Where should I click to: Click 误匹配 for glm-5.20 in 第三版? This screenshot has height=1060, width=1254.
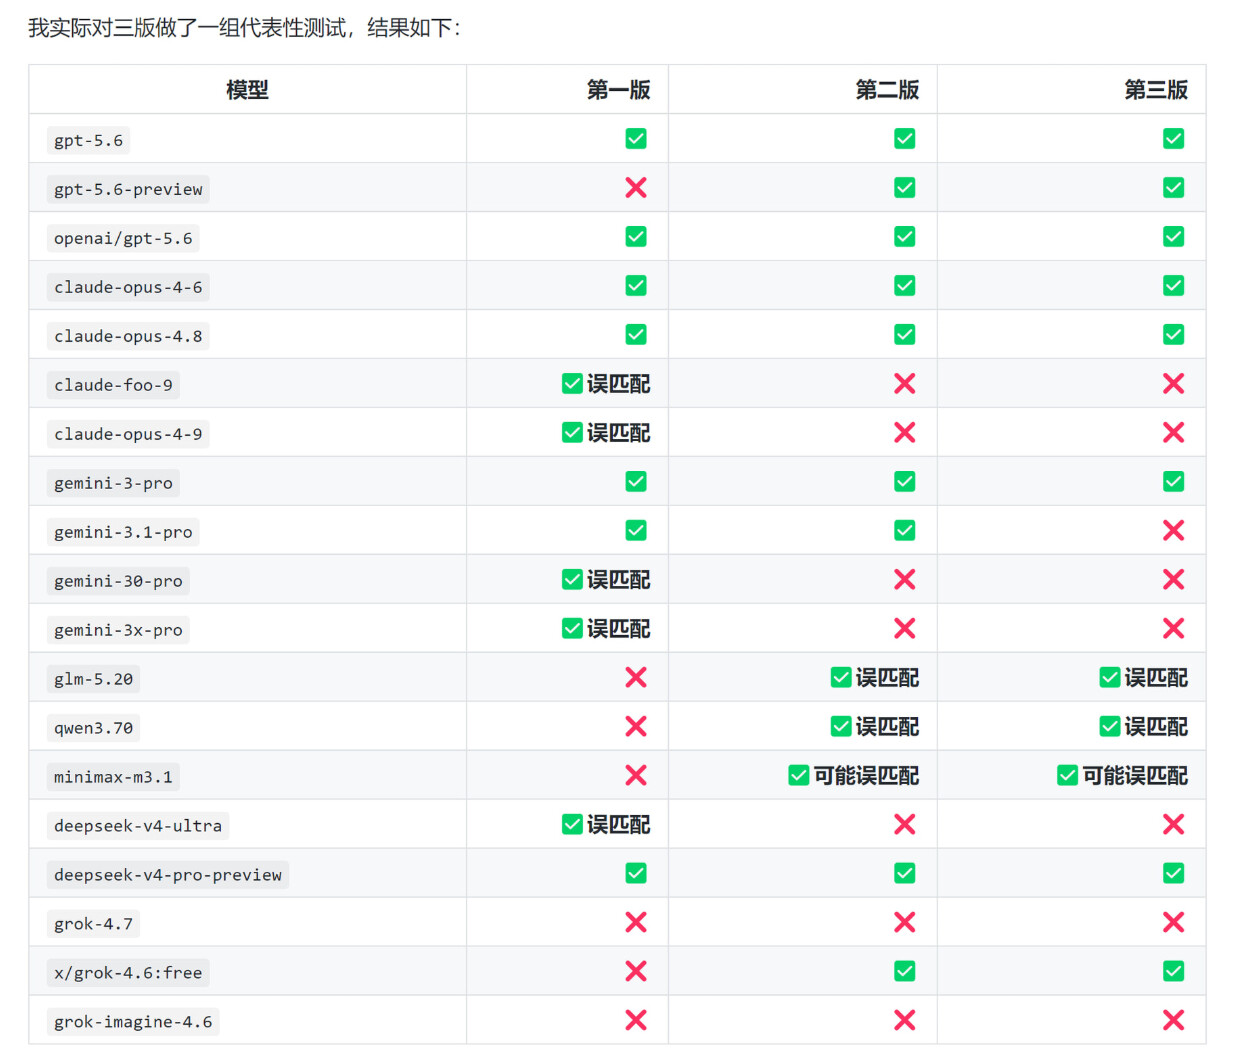pos(1156,678)
